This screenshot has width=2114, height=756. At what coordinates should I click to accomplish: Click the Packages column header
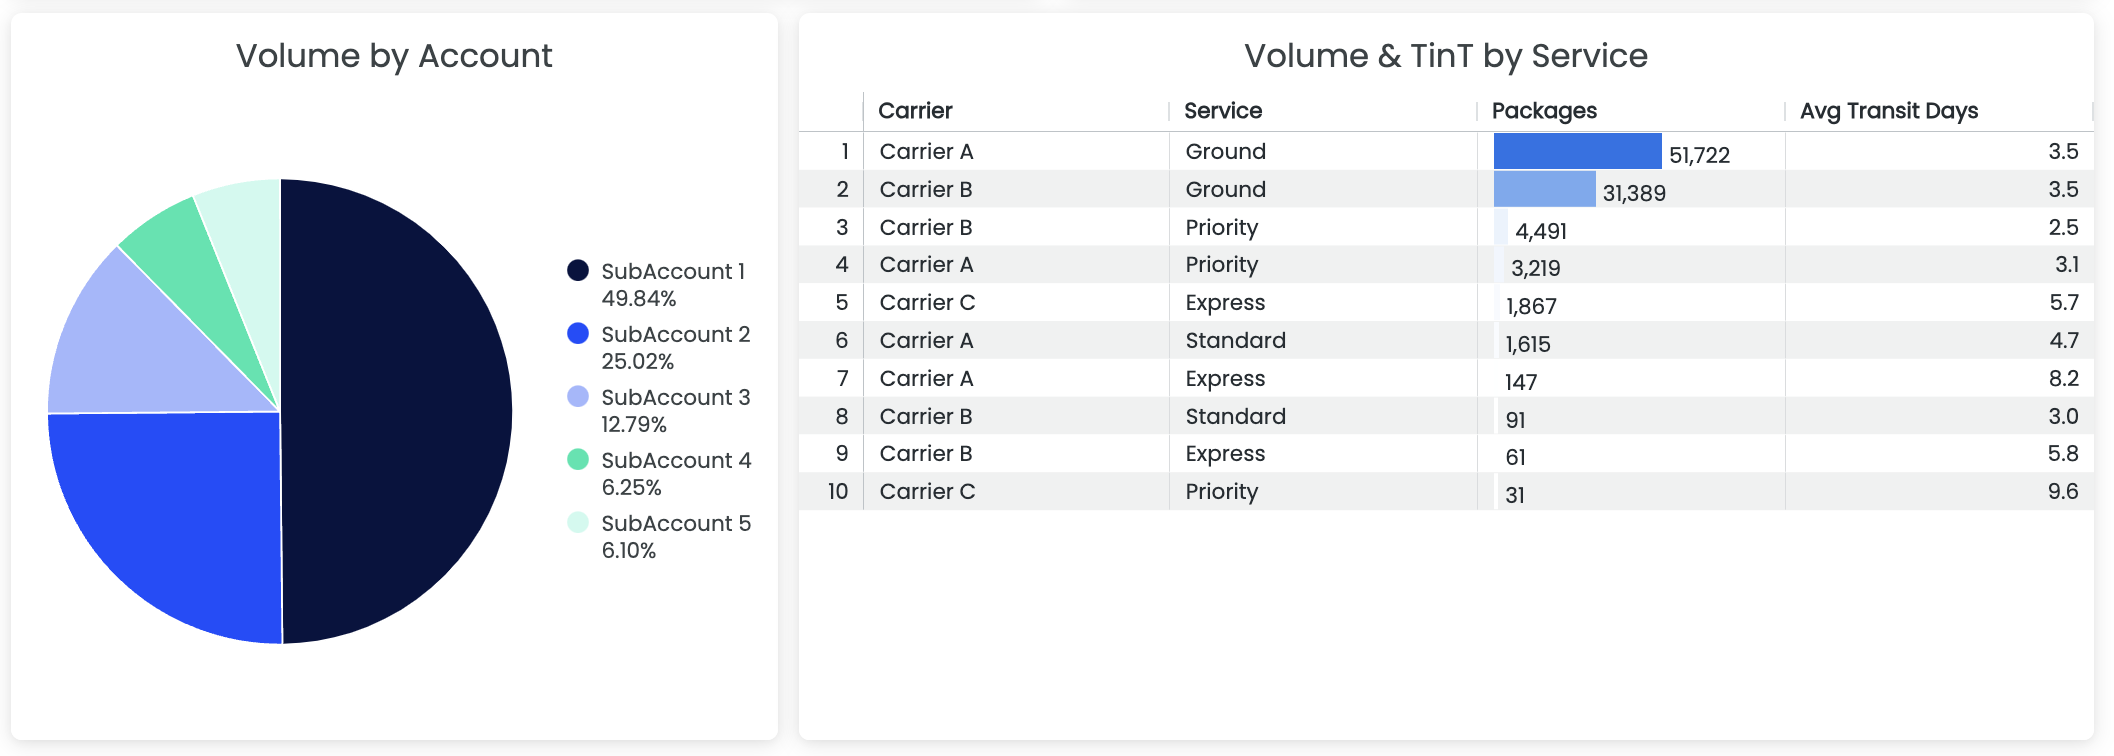click(1544, 111)
